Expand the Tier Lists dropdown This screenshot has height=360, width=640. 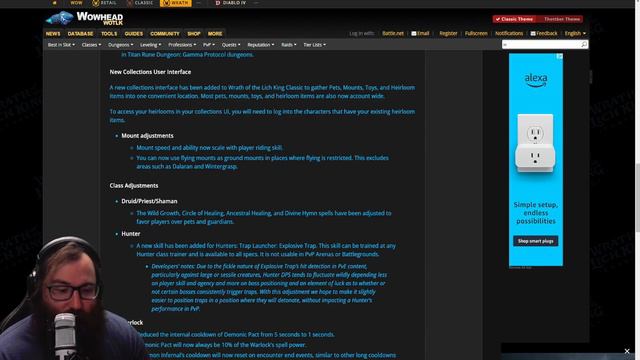click(x=314, y=45)
